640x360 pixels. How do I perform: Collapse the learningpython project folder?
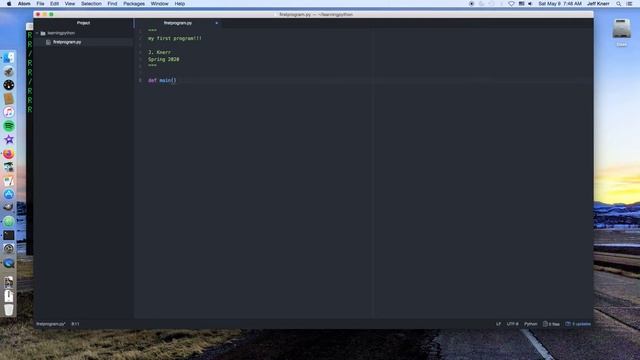click(x=37, y=33)
